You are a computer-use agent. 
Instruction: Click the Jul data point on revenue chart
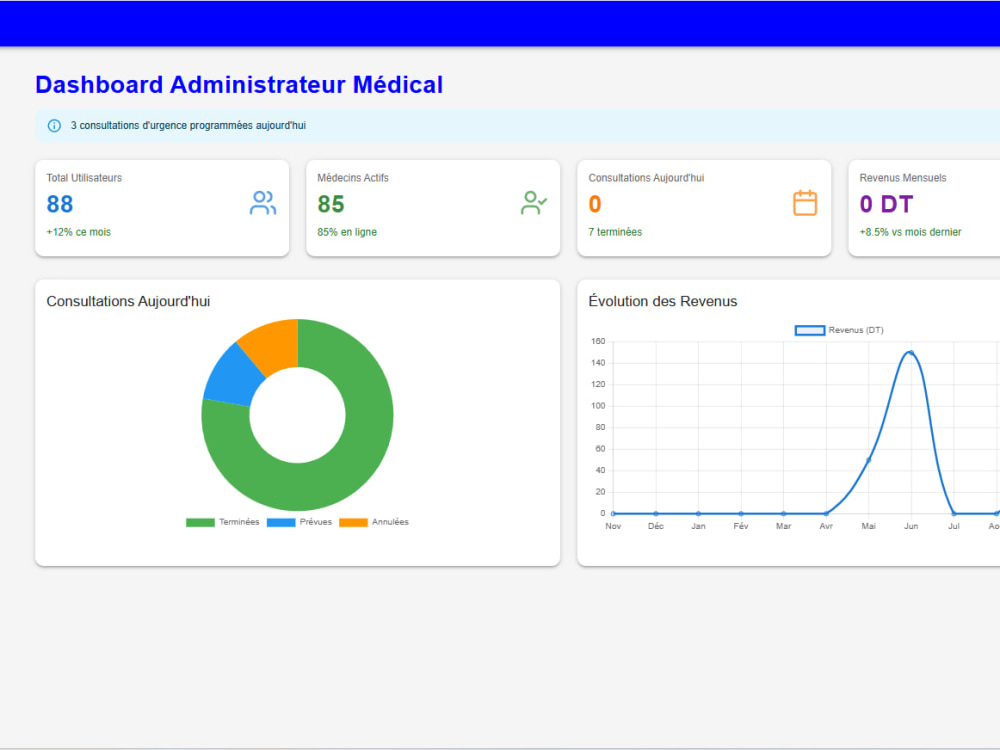tap(953, 513)
